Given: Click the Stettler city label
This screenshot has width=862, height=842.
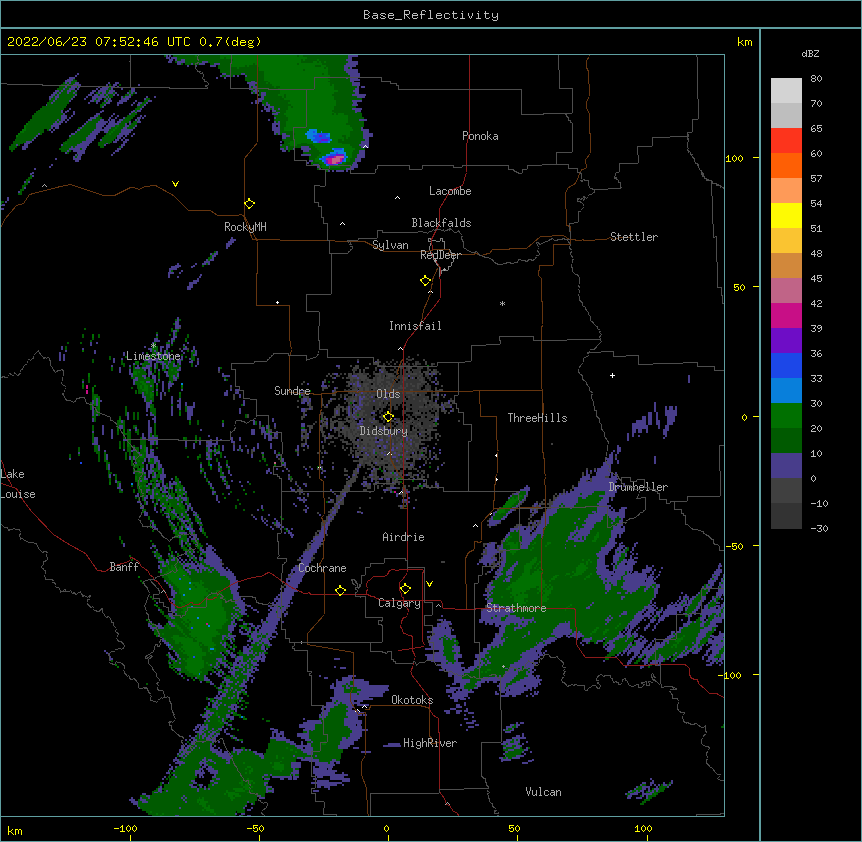Looking at the screenshot, I should click(634, 237).
